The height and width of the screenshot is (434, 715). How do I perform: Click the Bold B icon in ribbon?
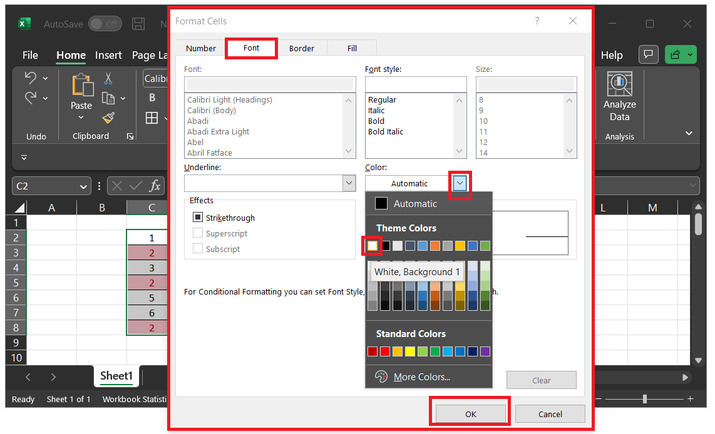pyautogui.click(x=152, y=98)
